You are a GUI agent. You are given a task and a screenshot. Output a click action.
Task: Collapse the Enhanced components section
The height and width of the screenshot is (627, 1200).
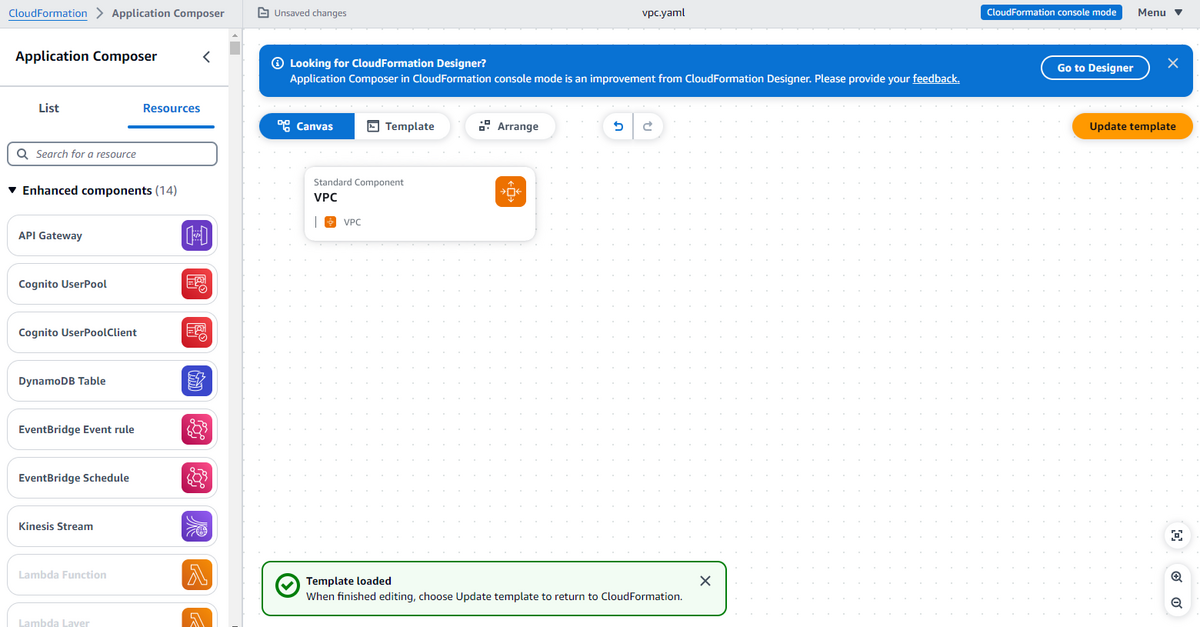(12, 190)
